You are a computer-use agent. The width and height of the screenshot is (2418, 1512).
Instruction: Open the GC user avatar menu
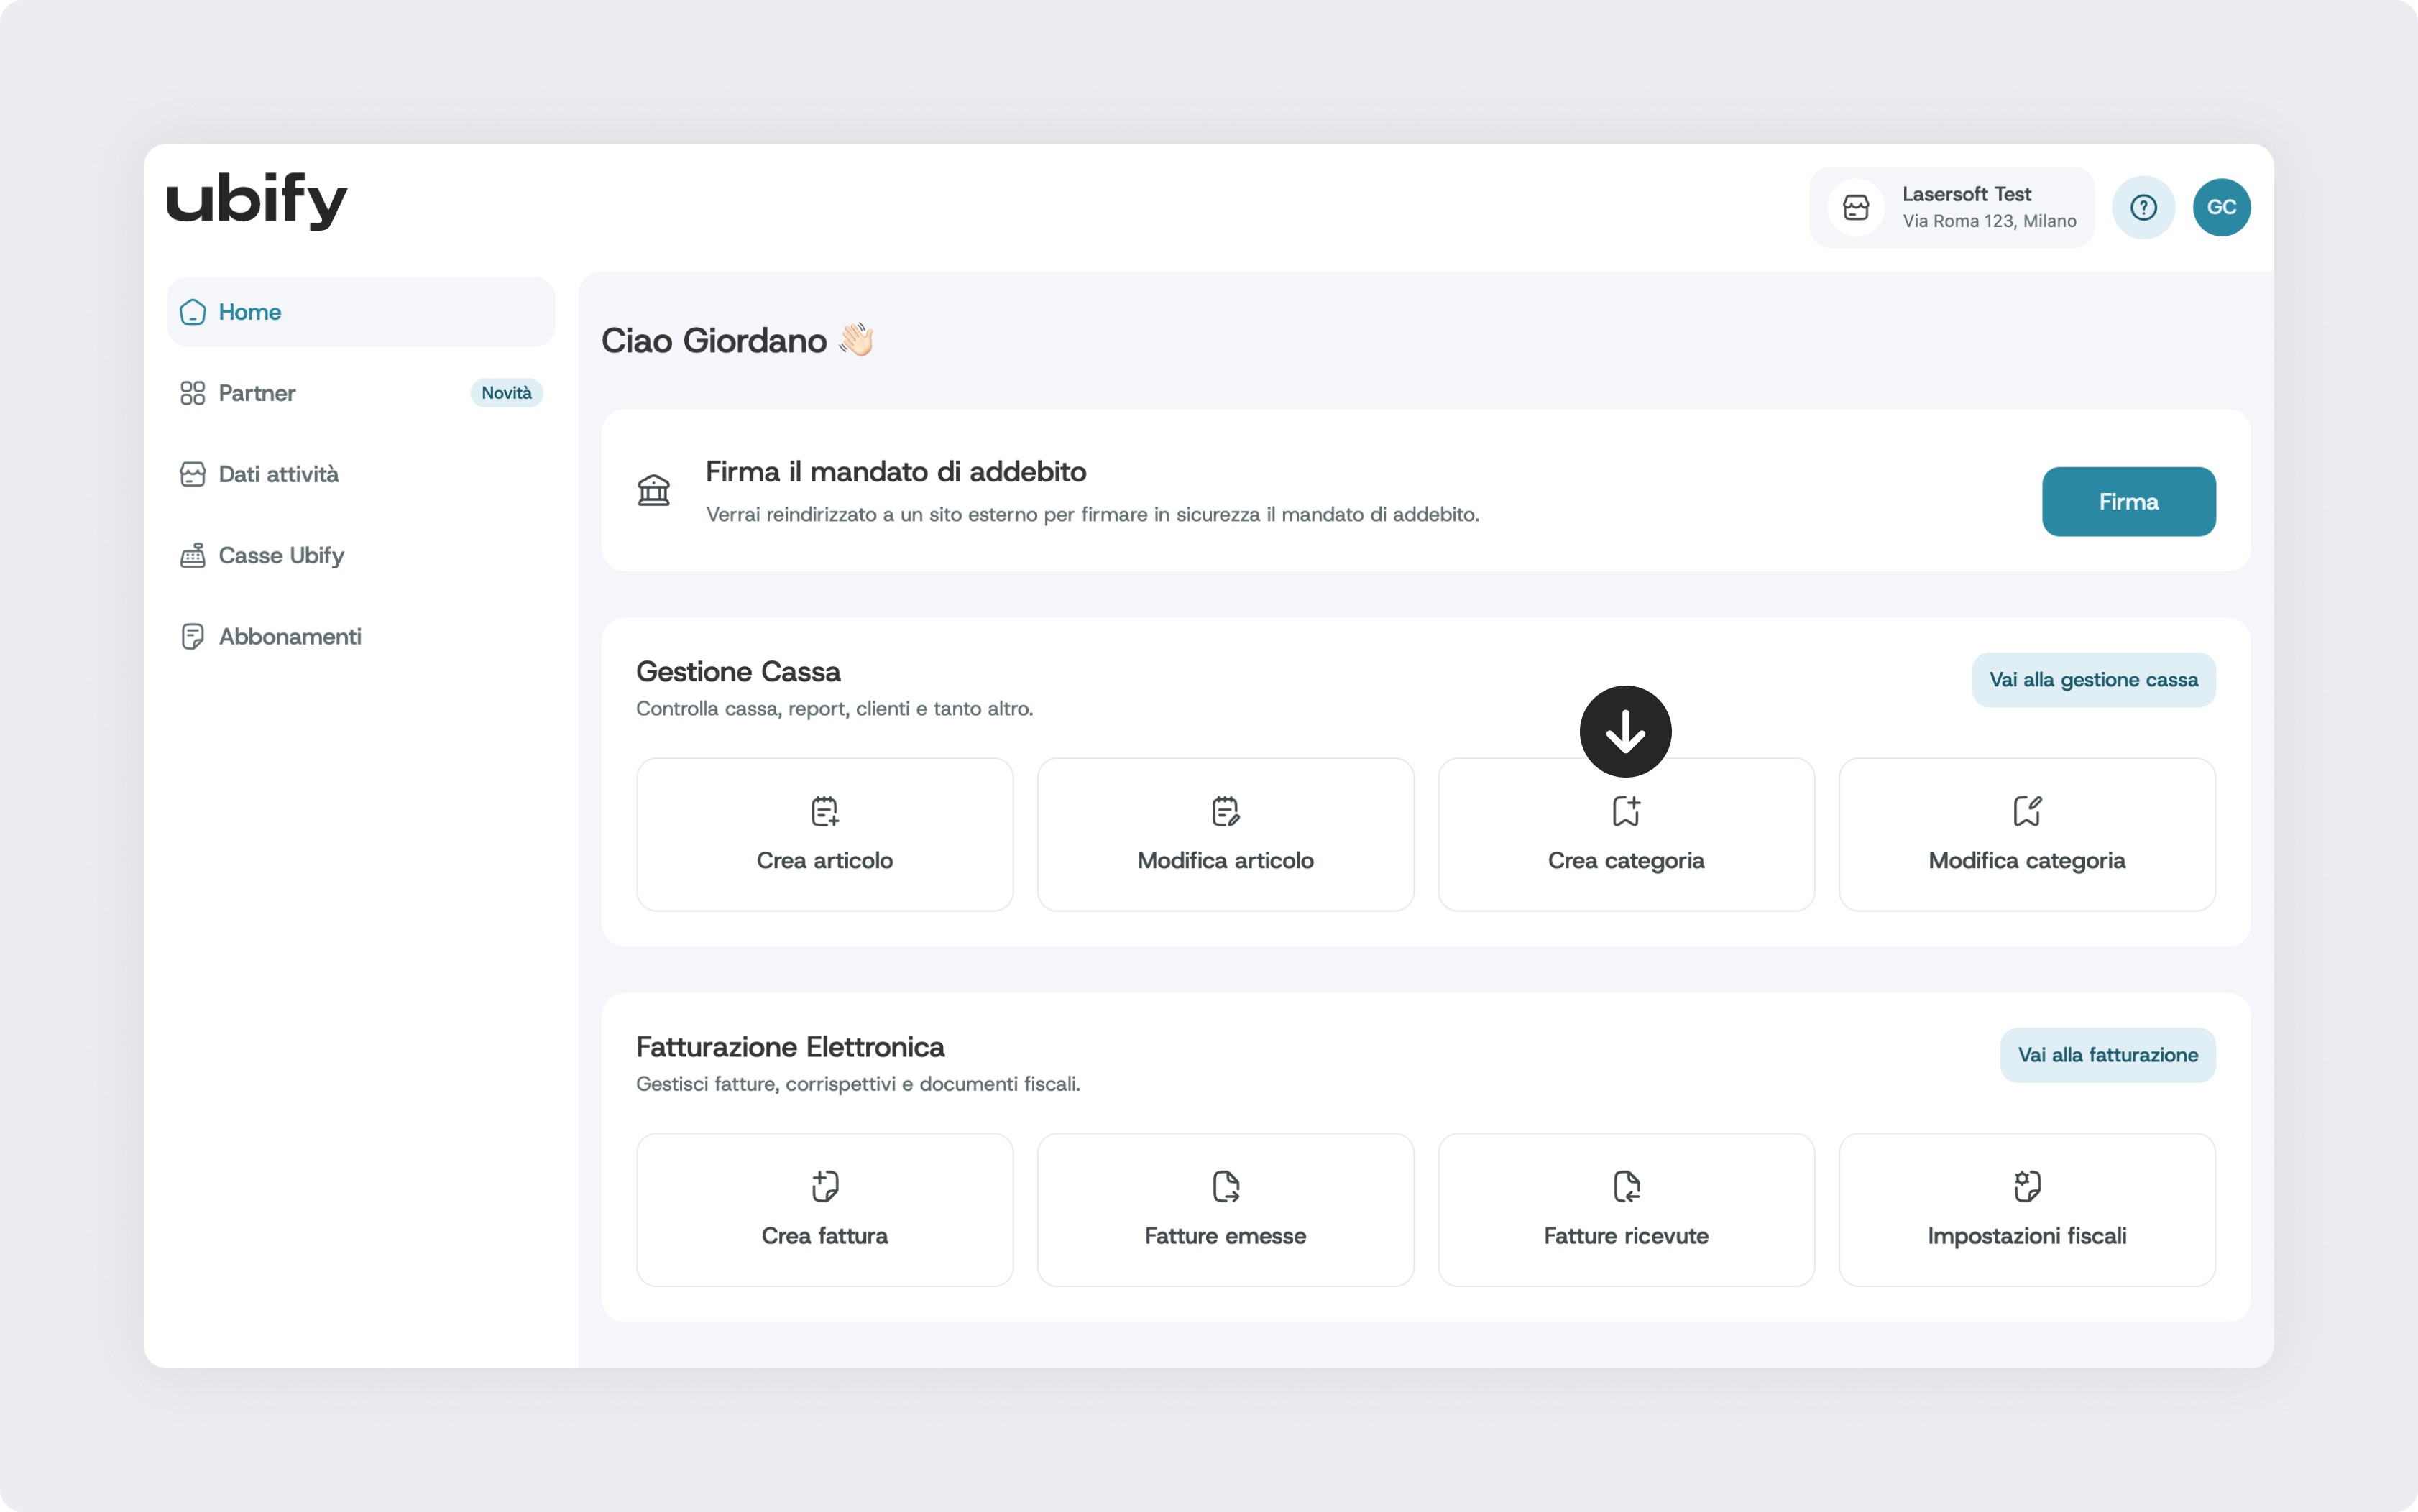(2221, 207)
